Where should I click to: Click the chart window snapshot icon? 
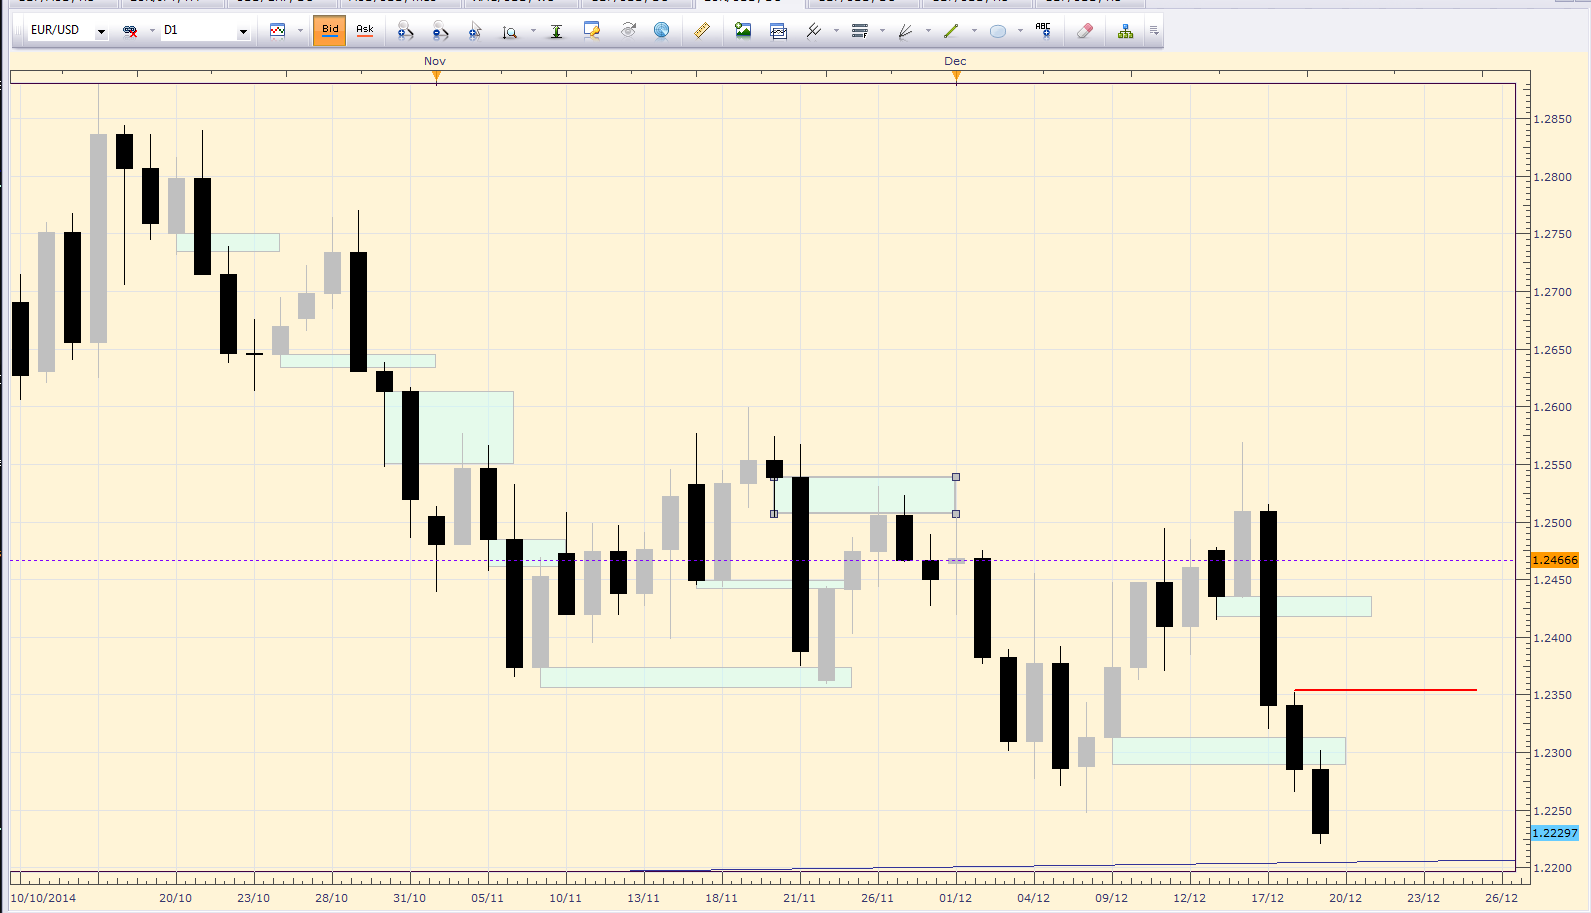[x=778, y=31]
